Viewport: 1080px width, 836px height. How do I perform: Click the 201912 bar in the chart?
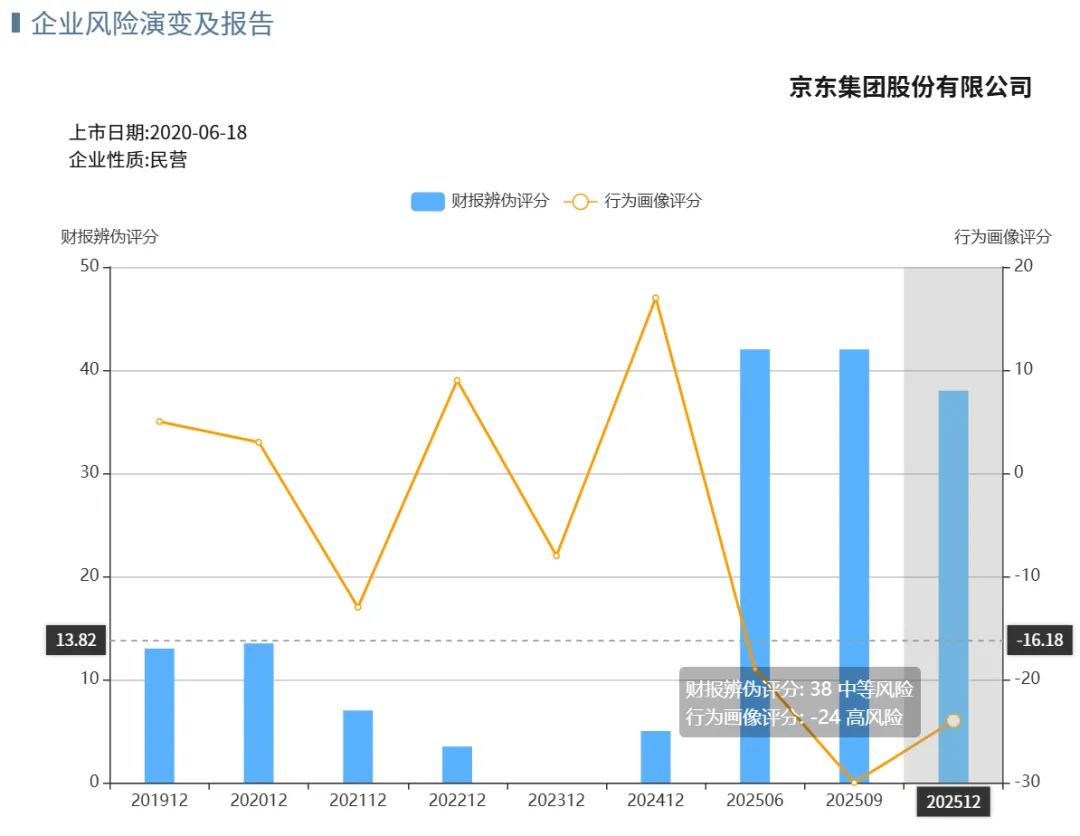click(159, 715)
